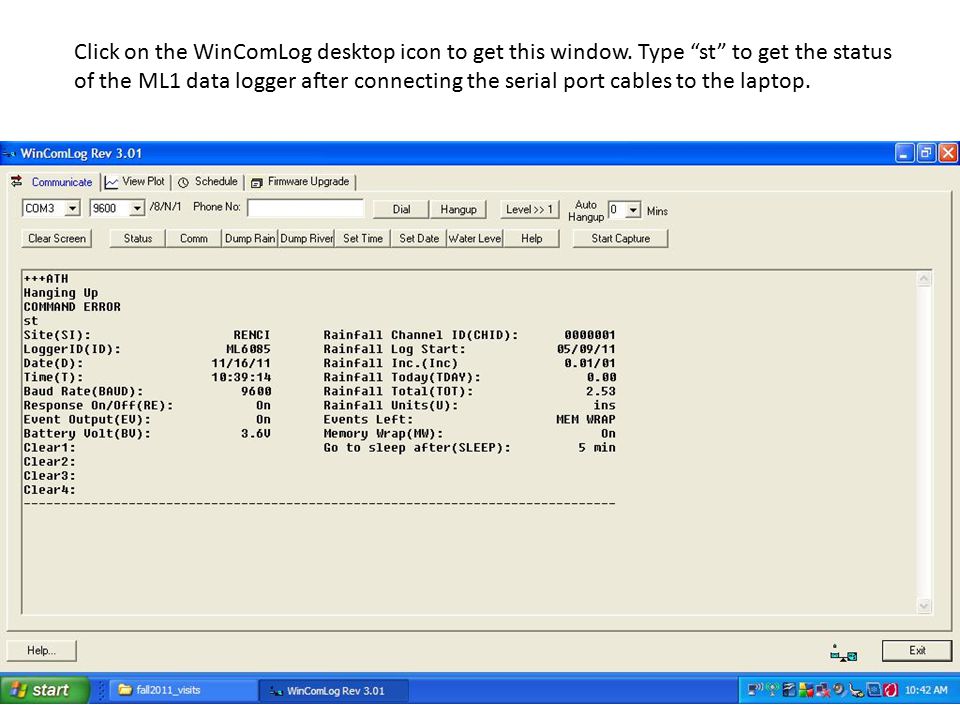This screenshot has width=960, height=720.
Task: Click the Comm button
Action: (193, 239)
